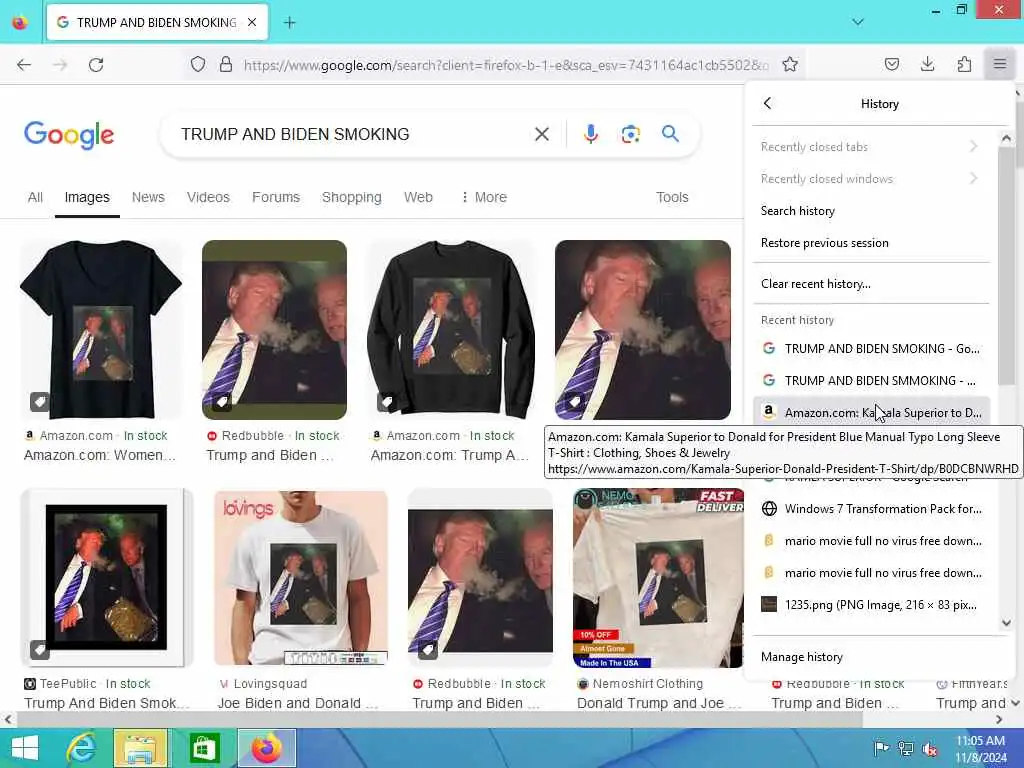
Task: Open TRUMP AND BIDEN SMMOKING history entry
Action: pos(871,381)
